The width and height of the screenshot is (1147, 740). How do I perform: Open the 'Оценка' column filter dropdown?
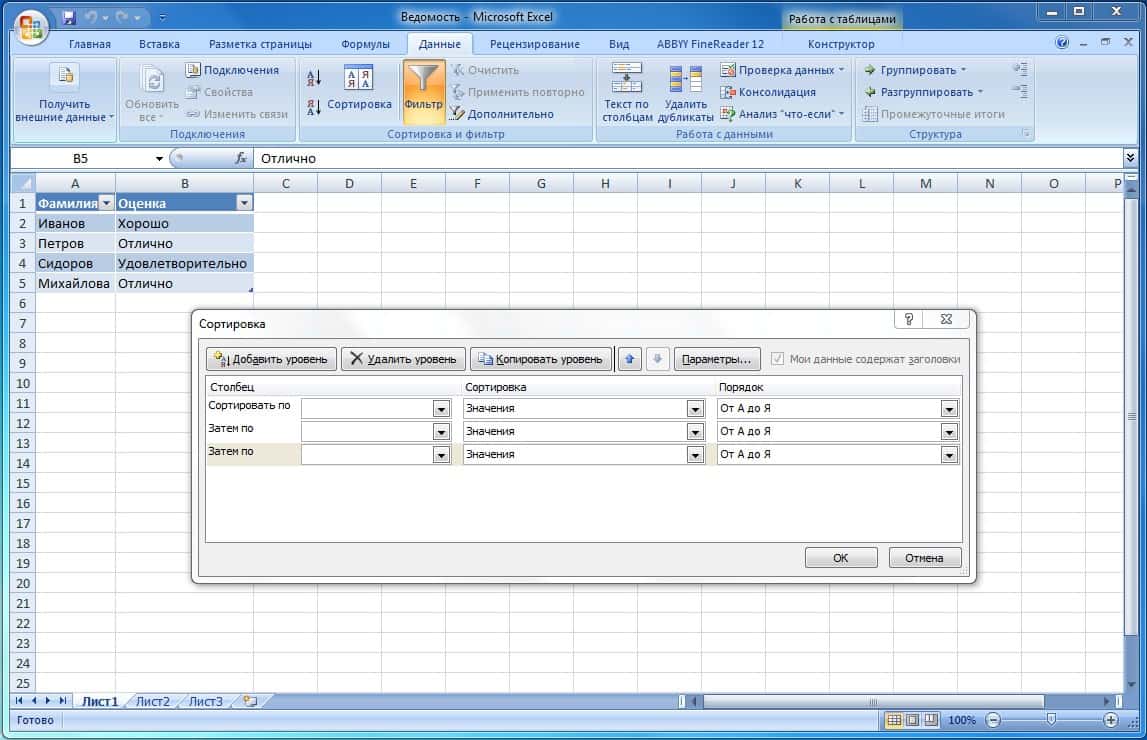243,203
